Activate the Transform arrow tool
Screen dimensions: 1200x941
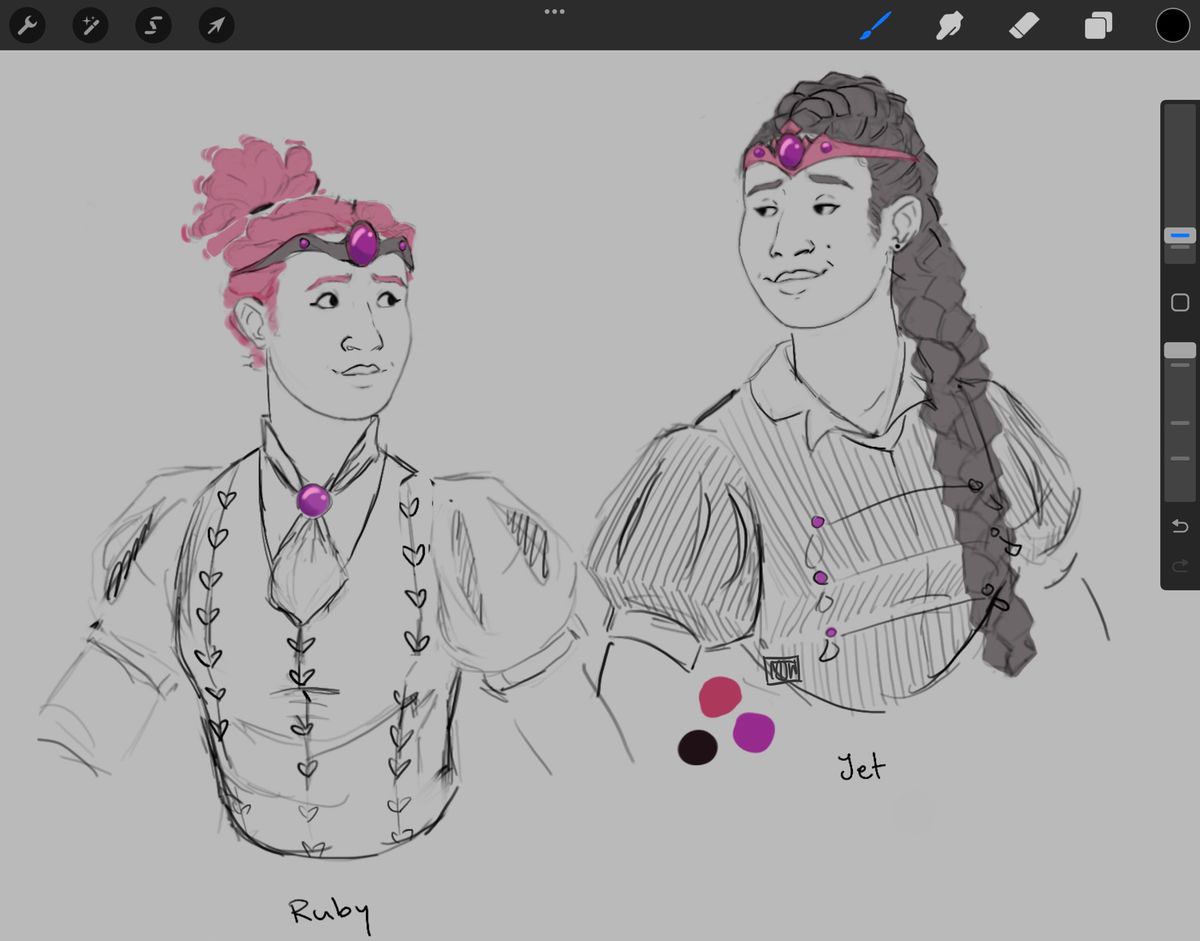coord(216,25)
